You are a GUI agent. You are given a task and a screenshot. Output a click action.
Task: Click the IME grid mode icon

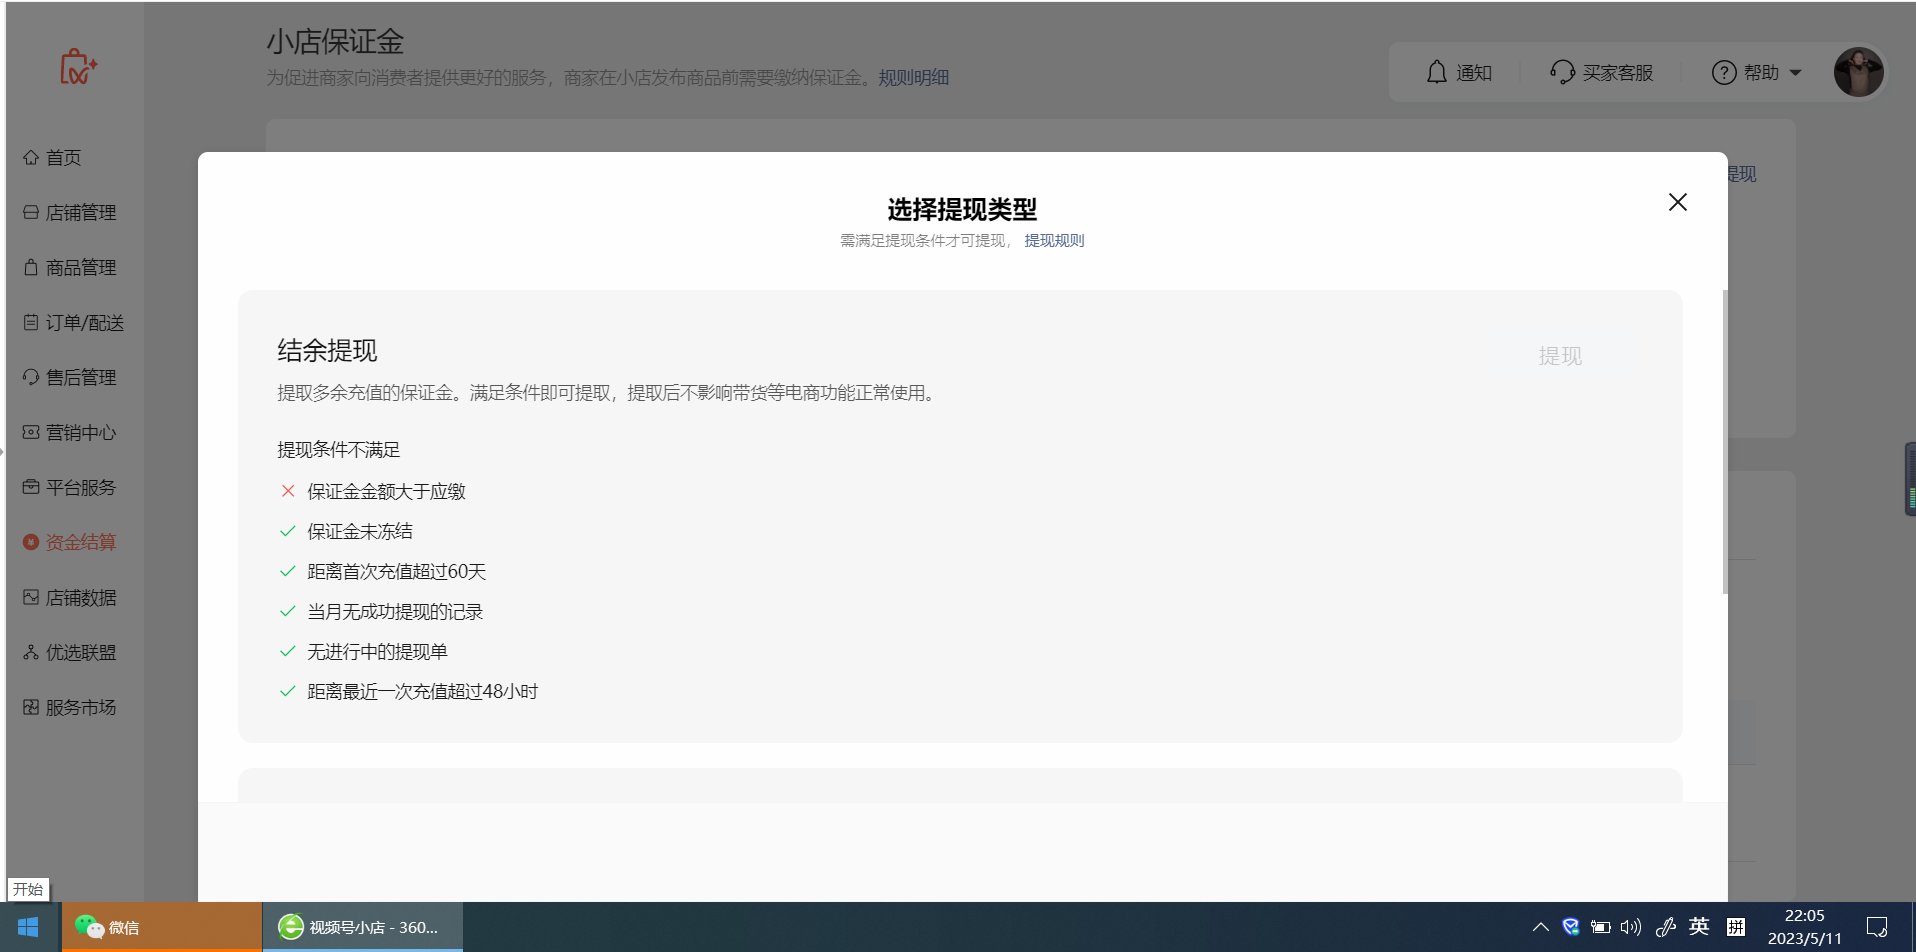[x=1736, y=927]
